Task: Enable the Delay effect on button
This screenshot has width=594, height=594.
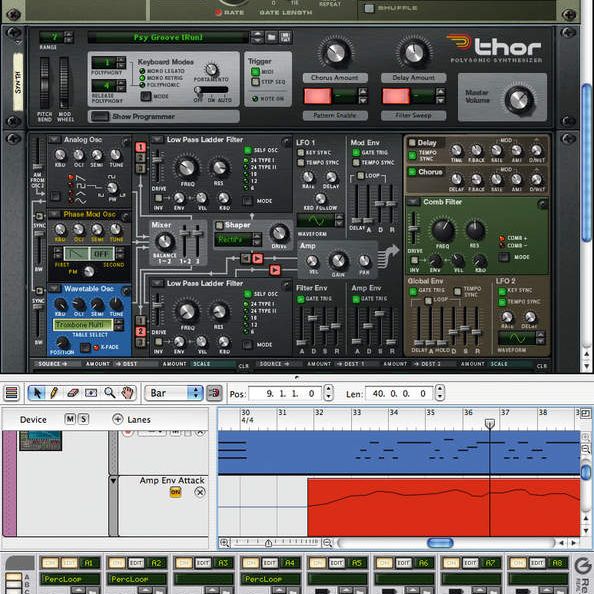Action: 412,143
